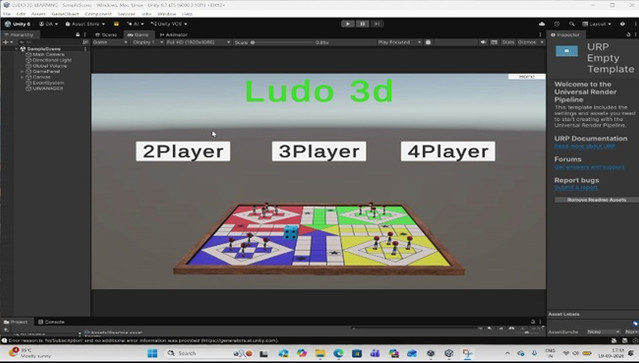Open the Play Focused dropdown

click(399, 42)
